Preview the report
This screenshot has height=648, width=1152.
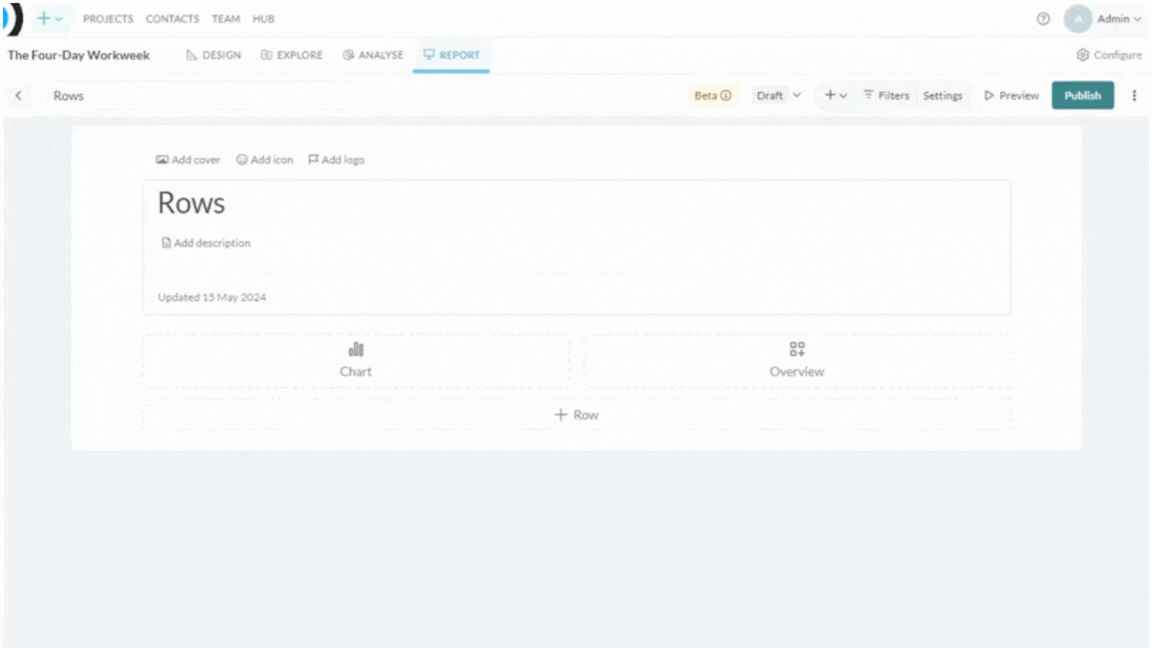[1011, 96]
